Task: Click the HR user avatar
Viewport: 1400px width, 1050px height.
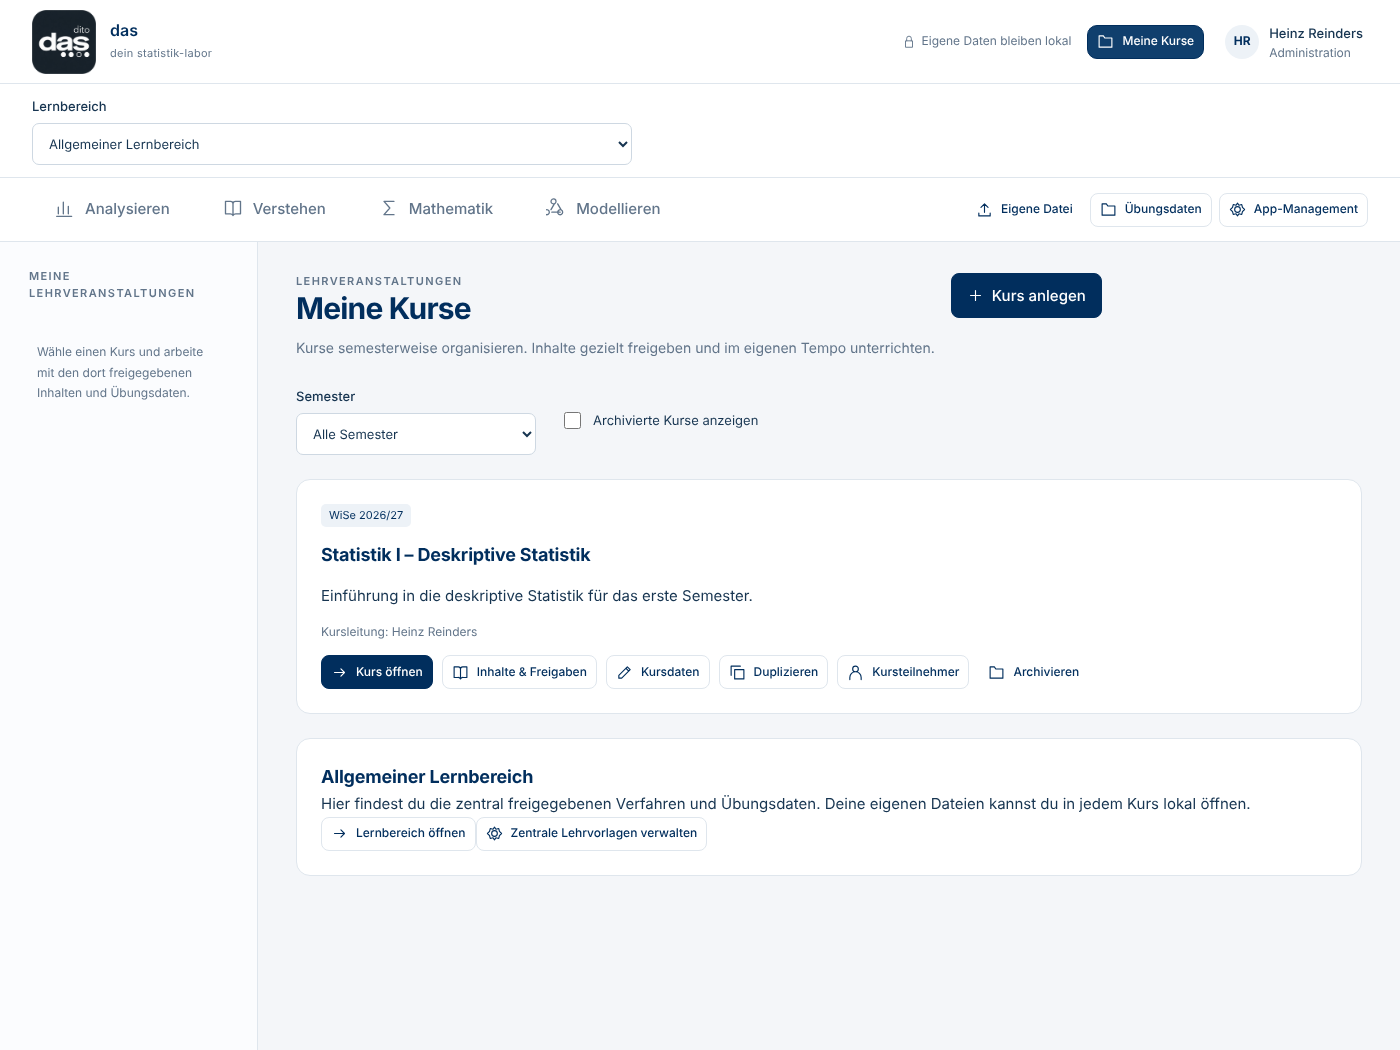Action: tap(1242, 42)
